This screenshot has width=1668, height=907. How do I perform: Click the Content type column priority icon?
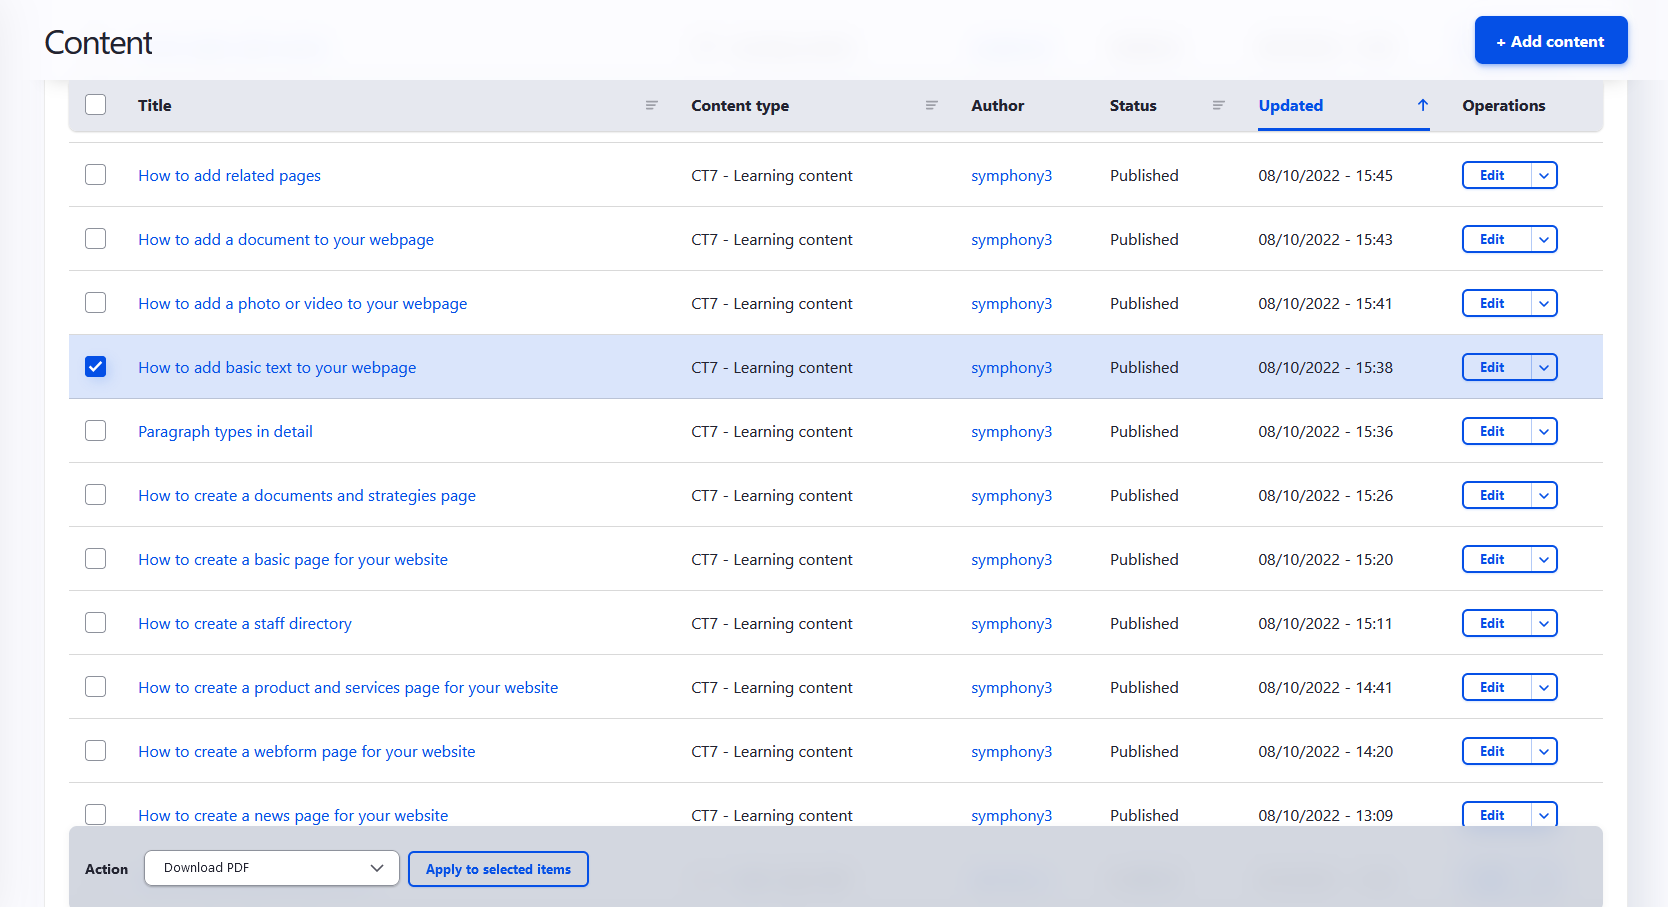[931, 105]
